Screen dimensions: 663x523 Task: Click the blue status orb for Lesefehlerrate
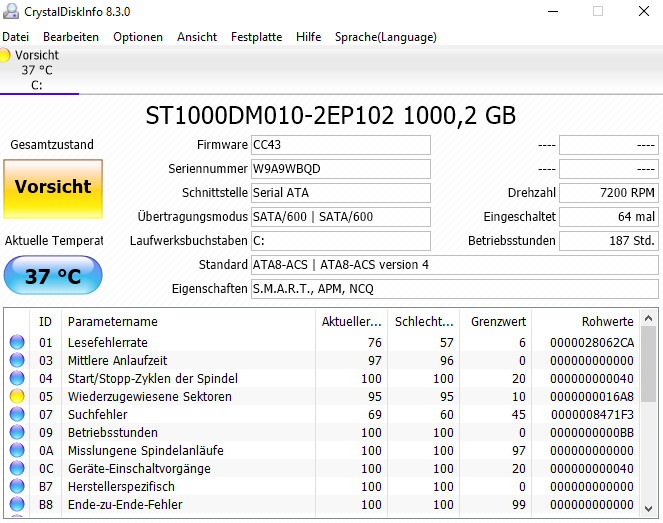click(x=17, y=342)
